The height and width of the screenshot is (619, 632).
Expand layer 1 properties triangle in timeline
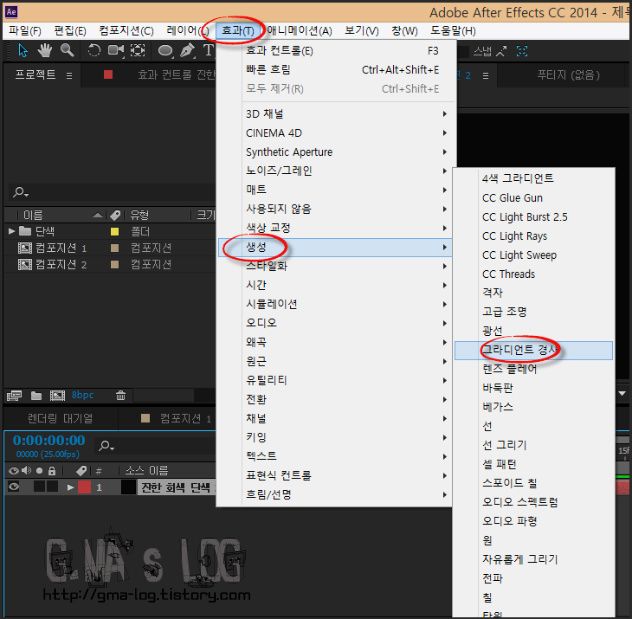pyautogui.click(x=70, y=488)
